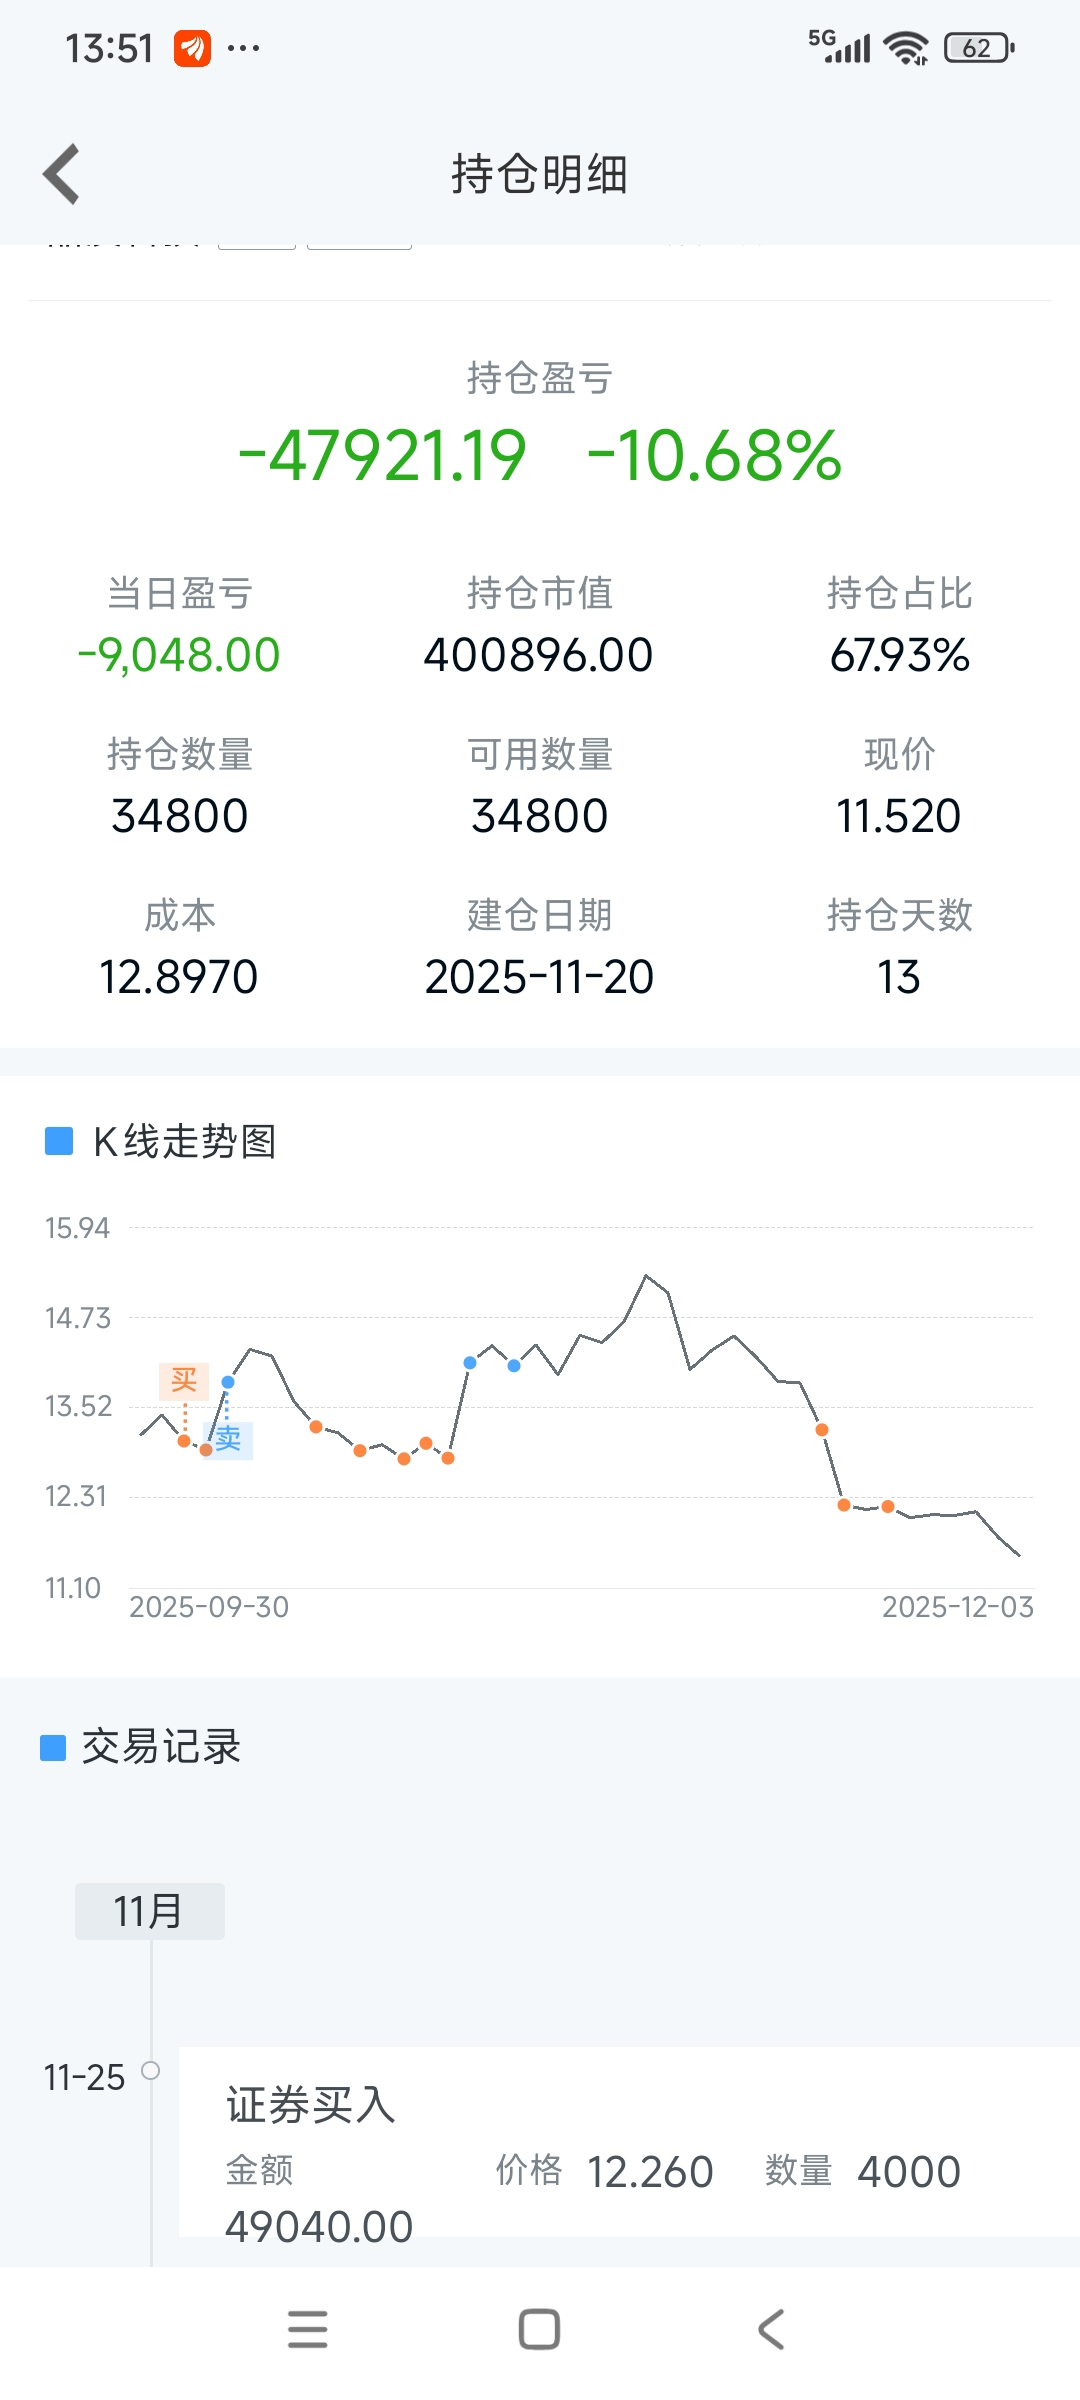Tap blue square beside K线走势图 heading
The width and height of the screenshot is (1080, 2400).
pyautogui.click(x=59, y=1141)
